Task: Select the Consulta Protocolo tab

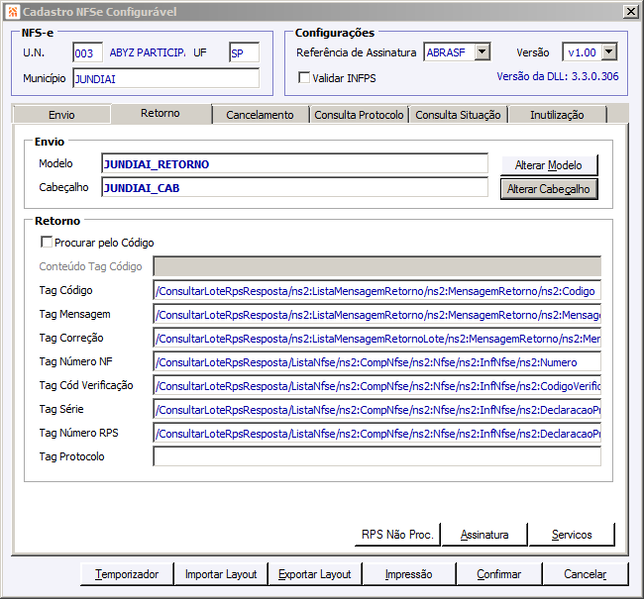Action: pyautogui.click(x=359, y=115)
